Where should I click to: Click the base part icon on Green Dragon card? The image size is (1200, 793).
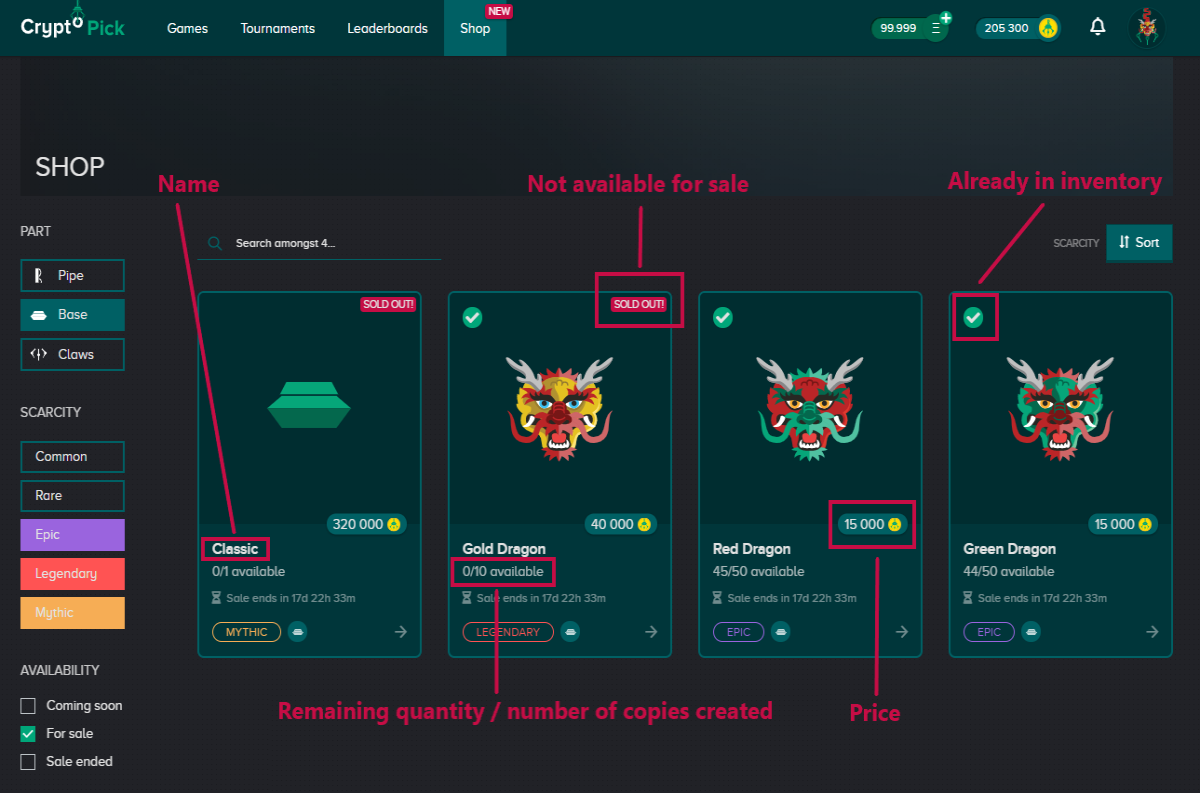1031,632
